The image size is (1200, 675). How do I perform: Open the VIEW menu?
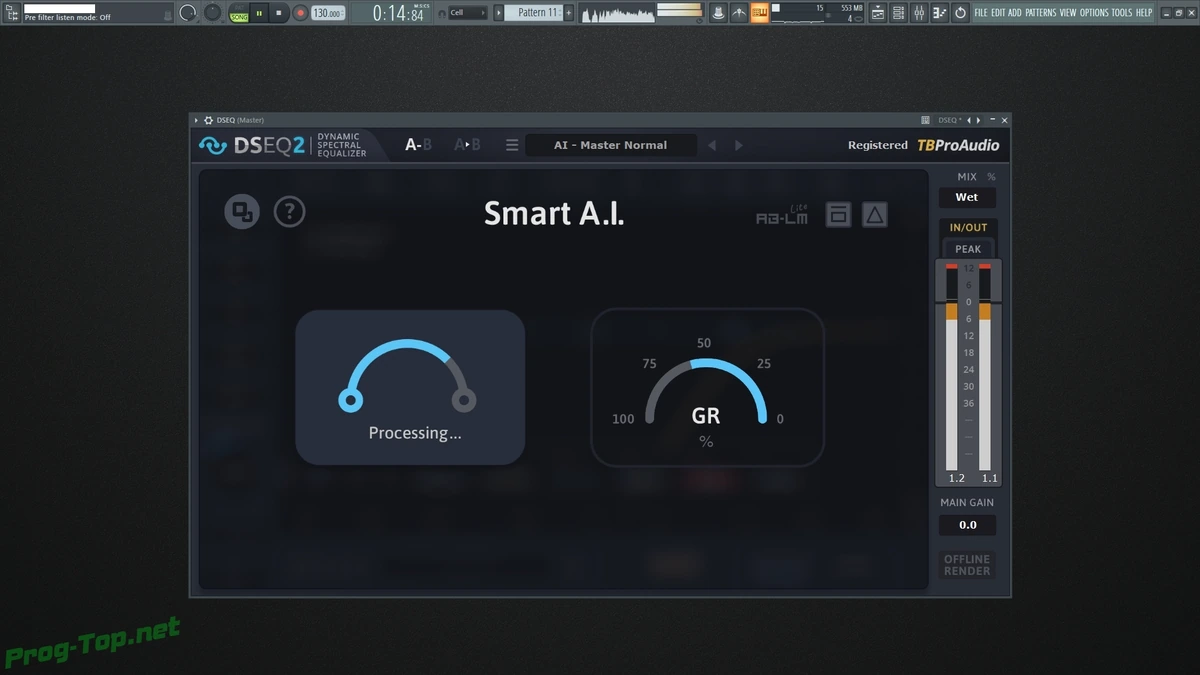point(1068,13)
